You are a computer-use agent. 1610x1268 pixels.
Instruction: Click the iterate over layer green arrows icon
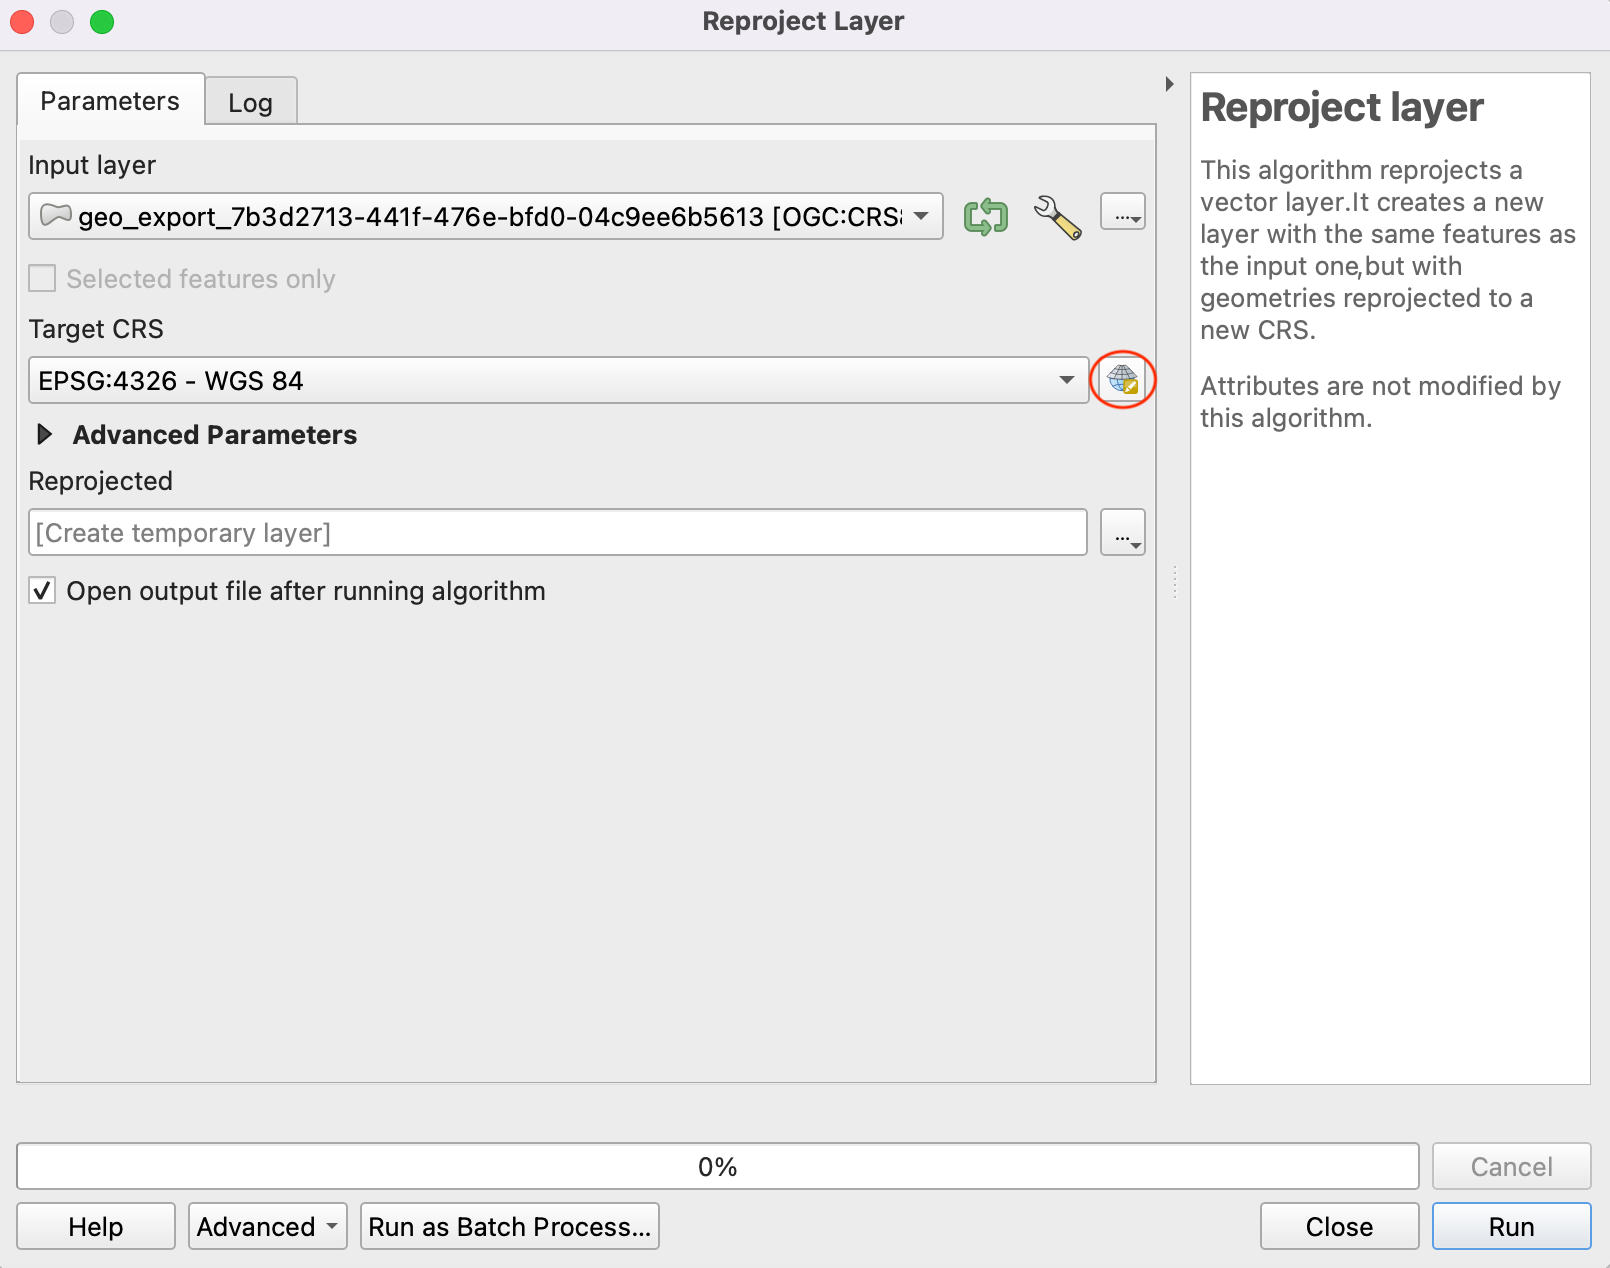click(985, 217)
